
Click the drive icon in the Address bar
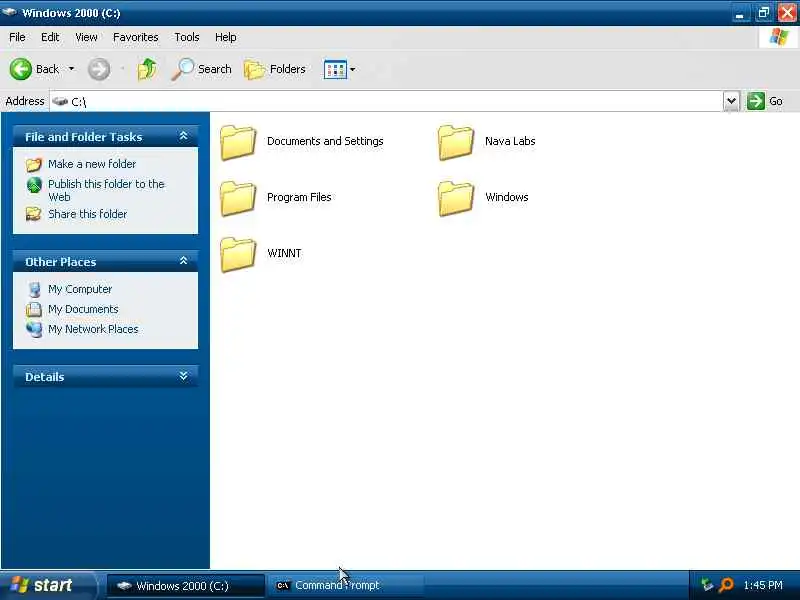(60, 101)
